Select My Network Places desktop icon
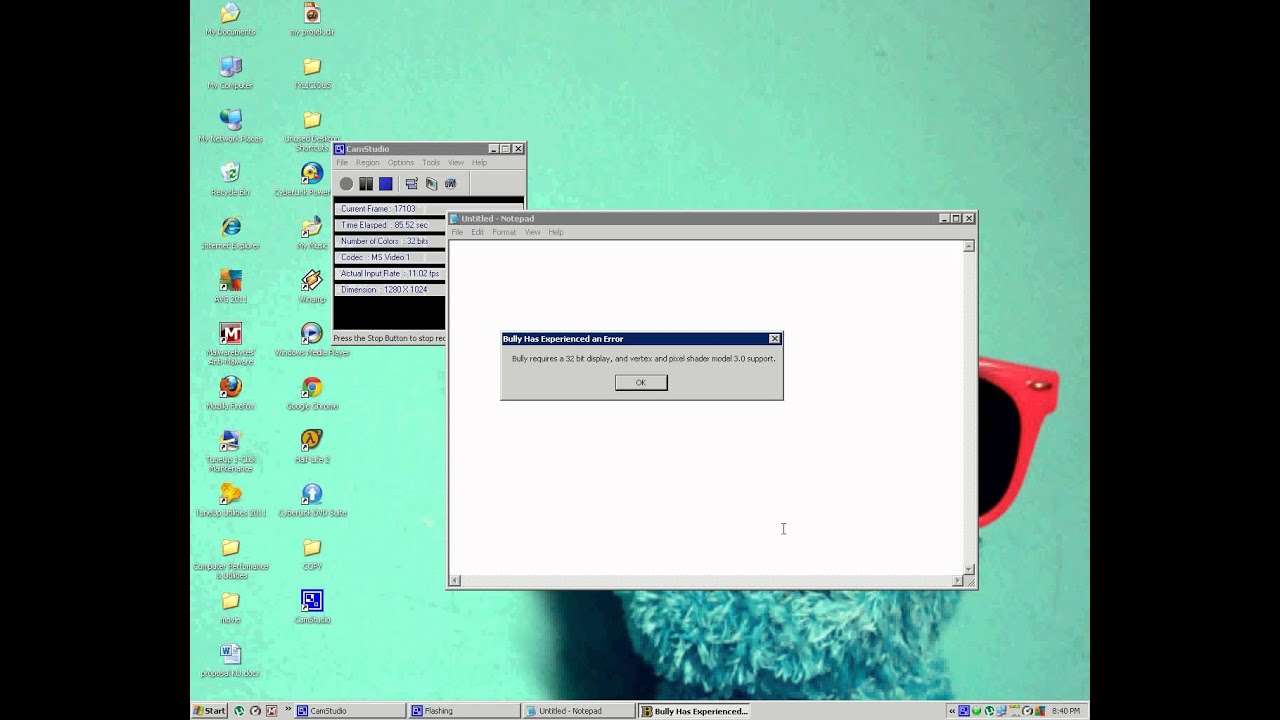1280x720 pixels. [230, 127]
